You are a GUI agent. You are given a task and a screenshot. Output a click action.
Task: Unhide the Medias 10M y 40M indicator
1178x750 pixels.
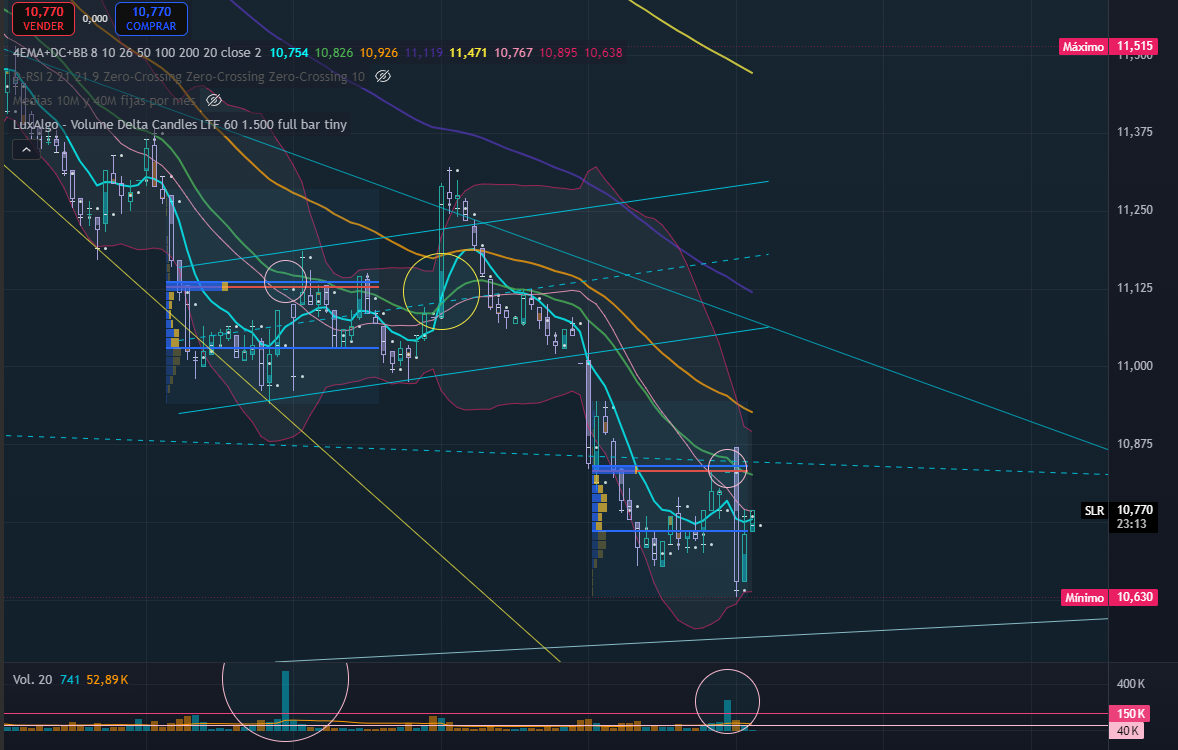(x=214, y=101)
